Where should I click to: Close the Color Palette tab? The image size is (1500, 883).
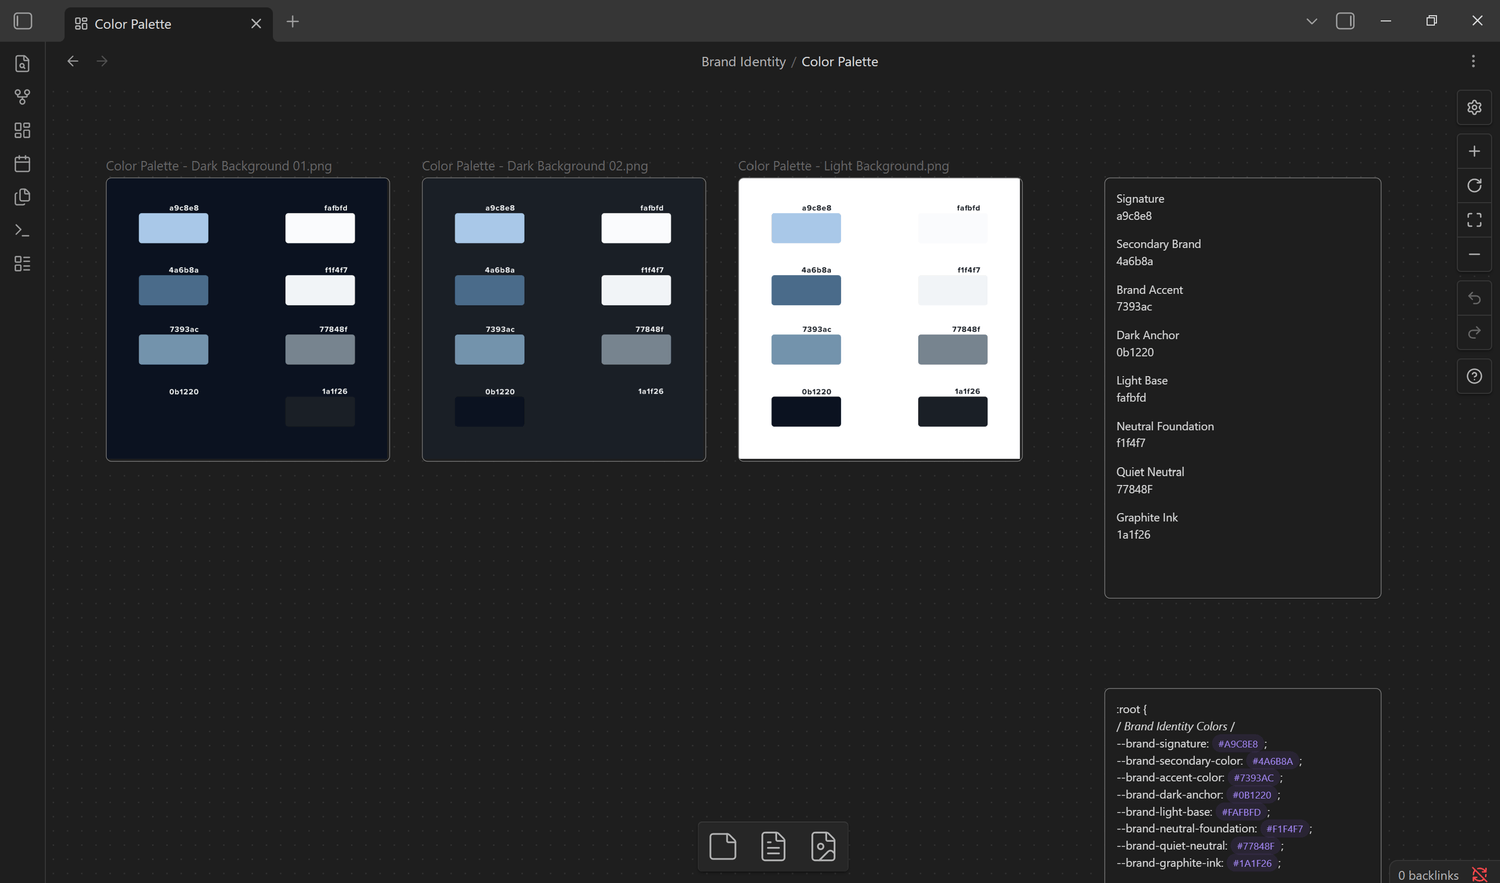tap(256, 23)
